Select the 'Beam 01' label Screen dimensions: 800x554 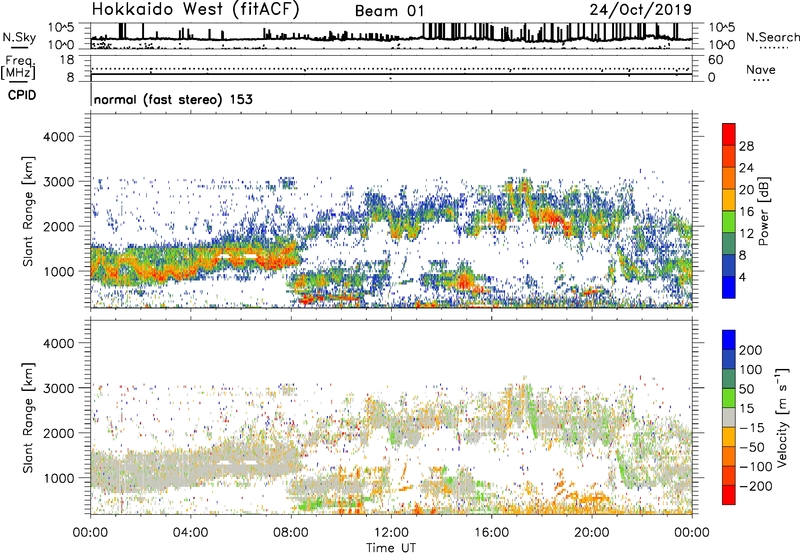click(389, 11)
